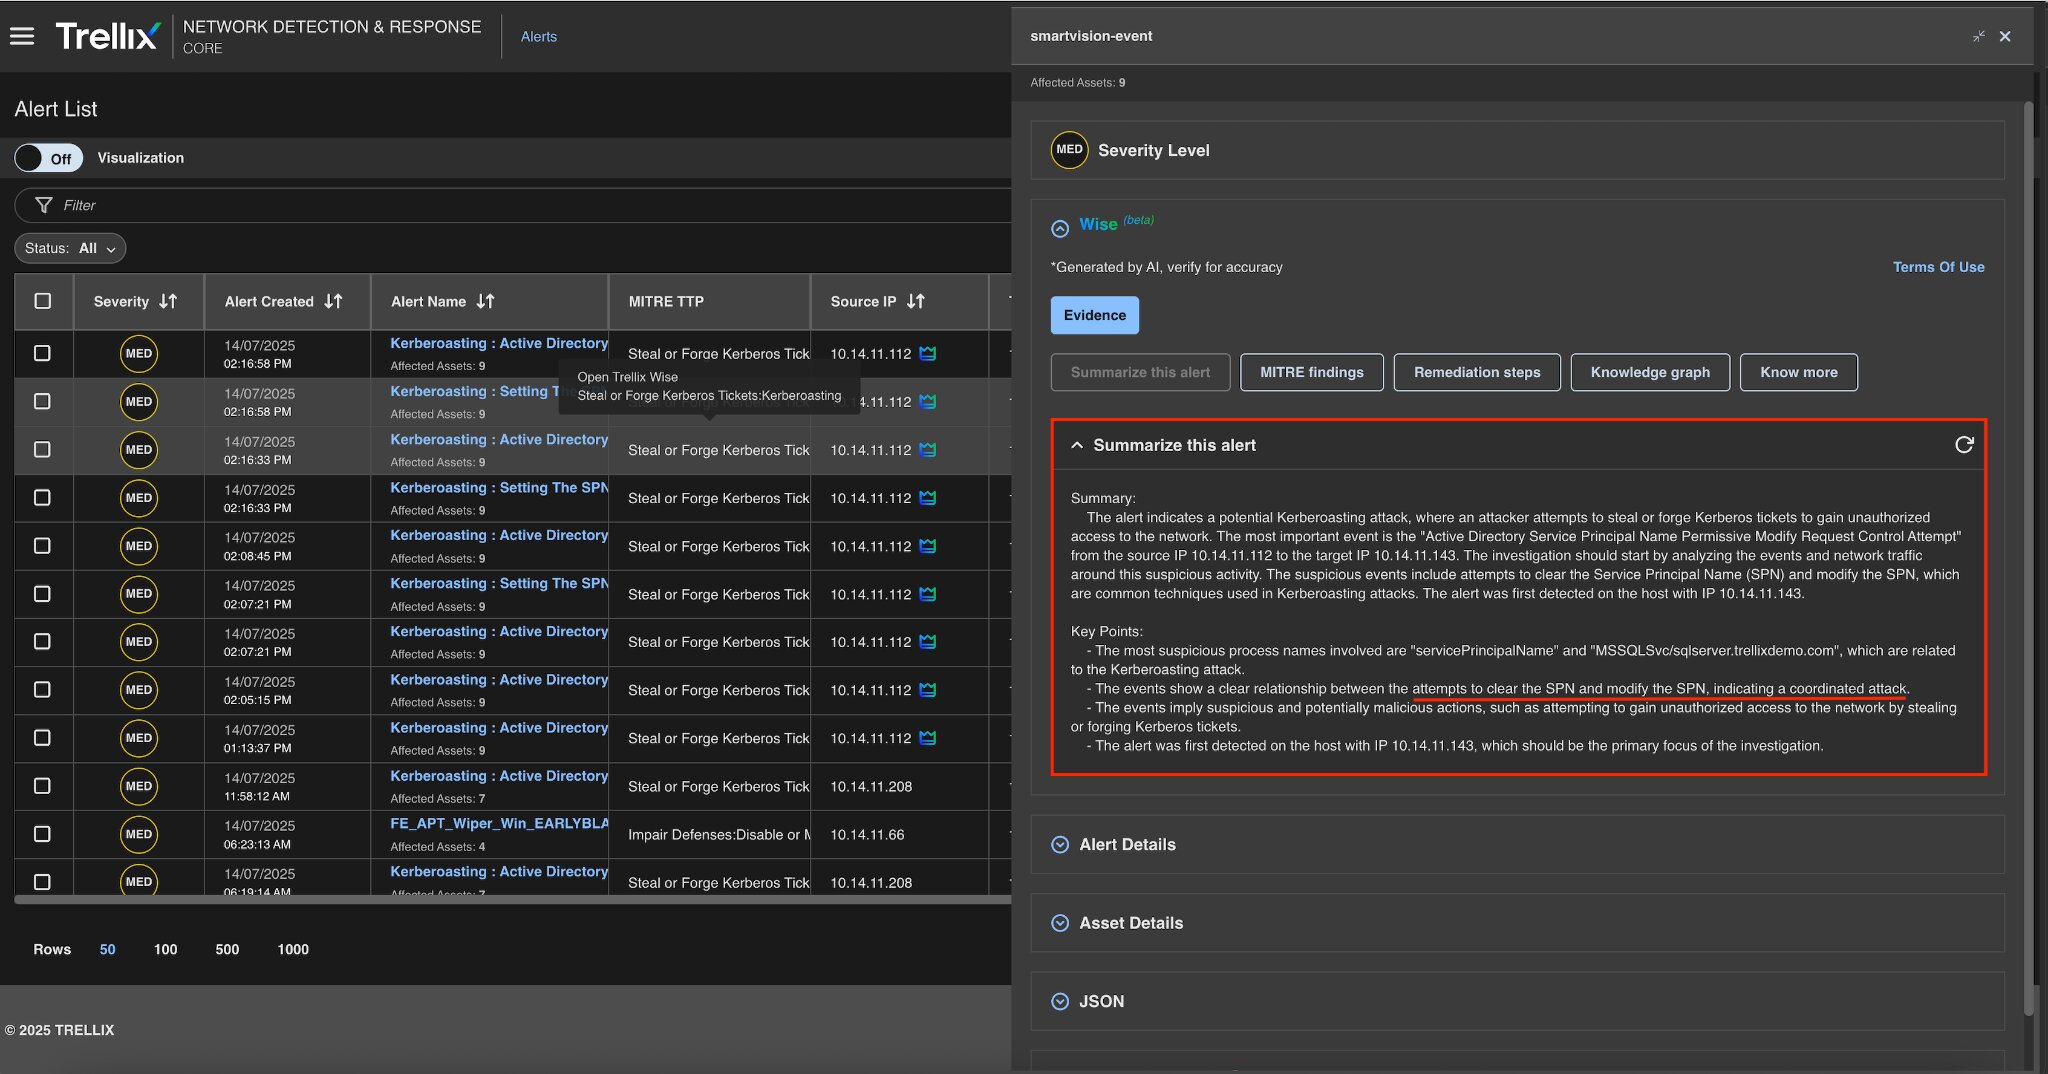
Task: Expand the Alert Details section
Action: 1060,845
